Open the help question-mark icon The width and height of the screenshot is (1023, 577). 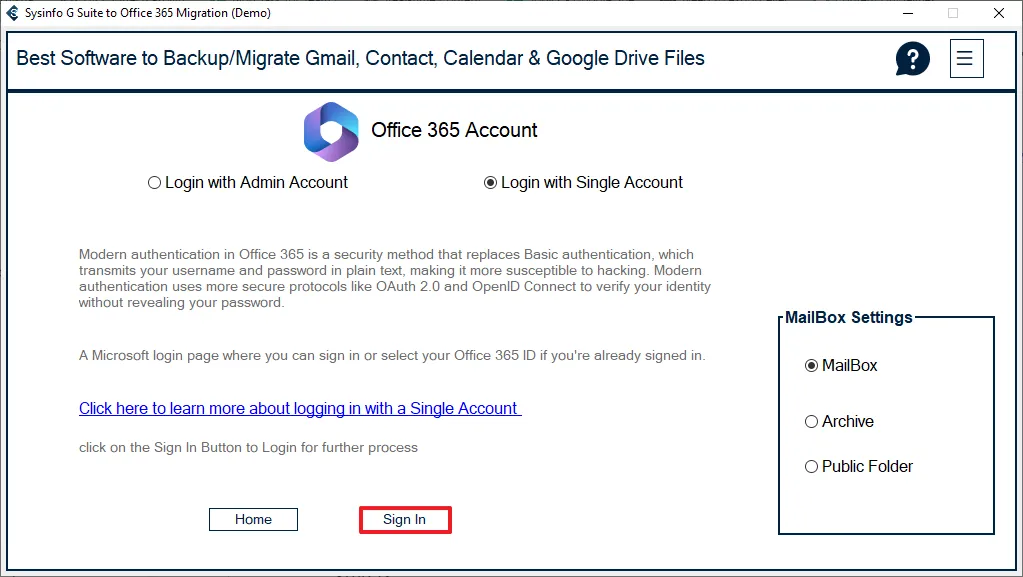pos(912,59)
